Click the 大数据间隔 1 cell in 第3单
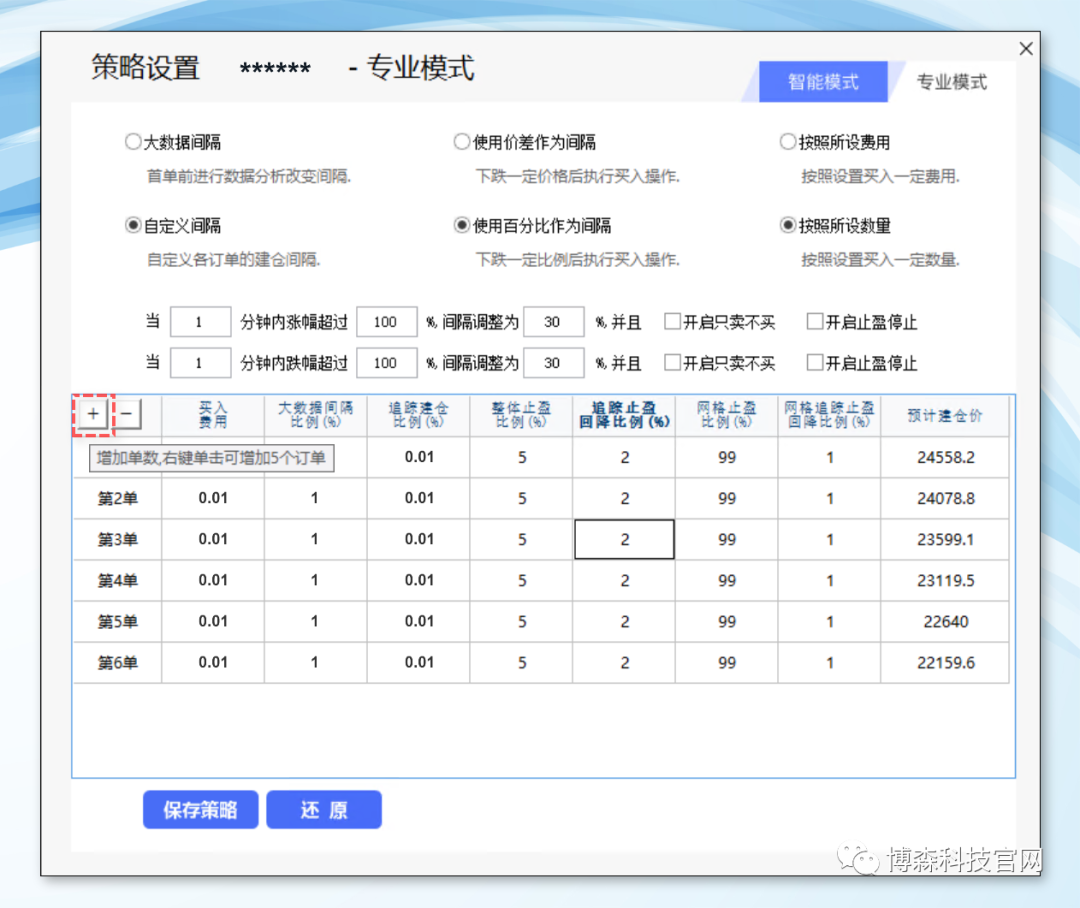Screen dimensions: 1080x908 tap(315, 539)
